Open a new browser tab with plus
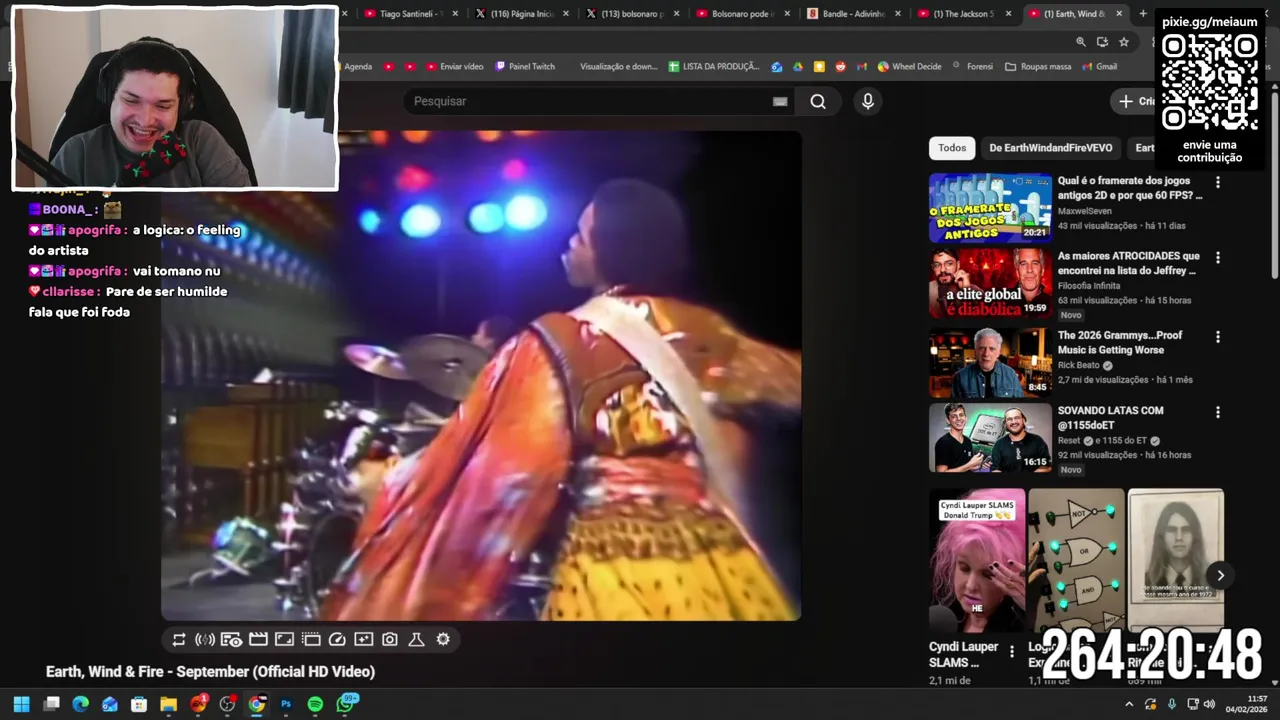1280x720 pixels. (x=1143, y=14)
